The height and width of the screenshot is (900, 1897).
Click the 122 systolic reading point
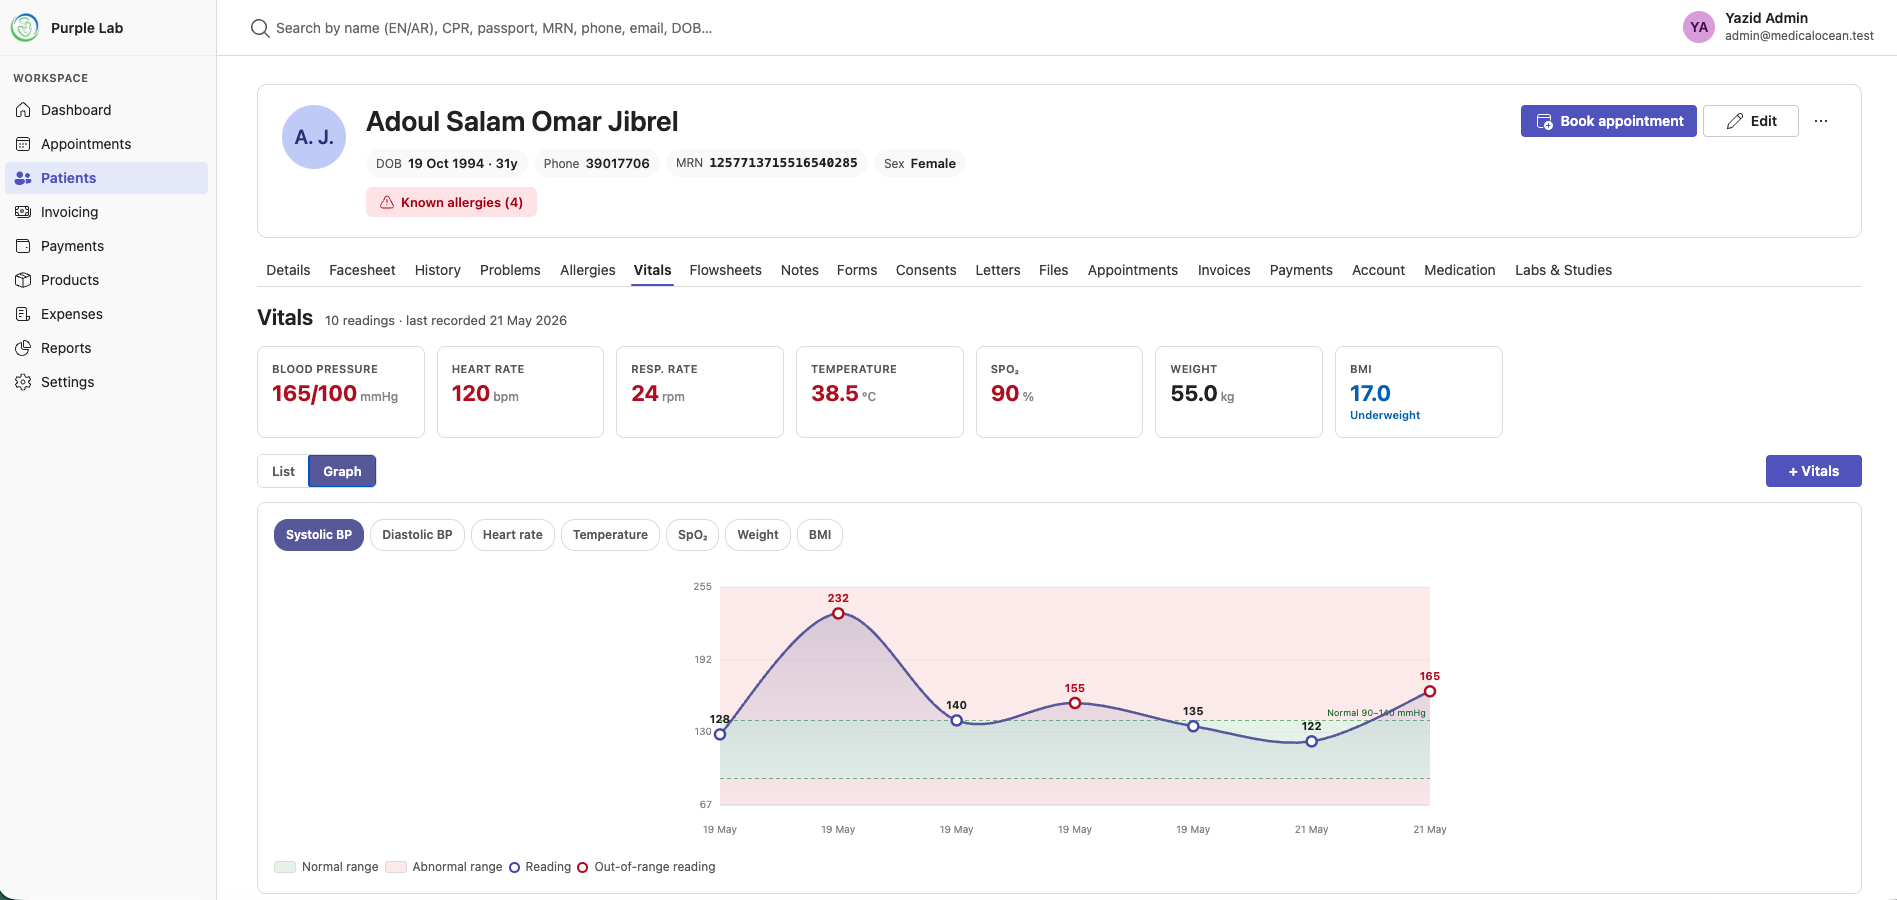[1311, 741]
